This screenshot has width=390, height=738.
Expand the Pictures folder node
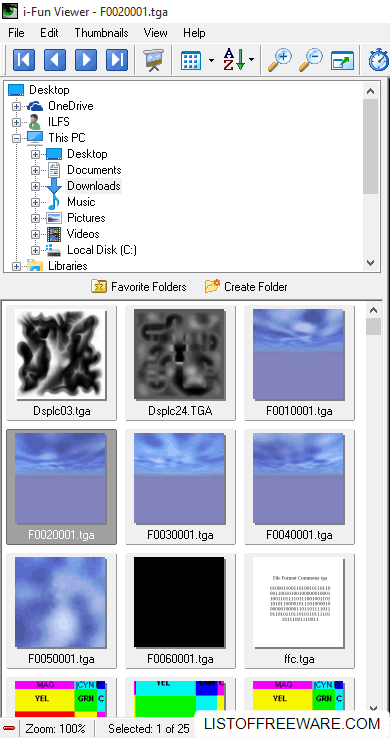coord(35,218)
